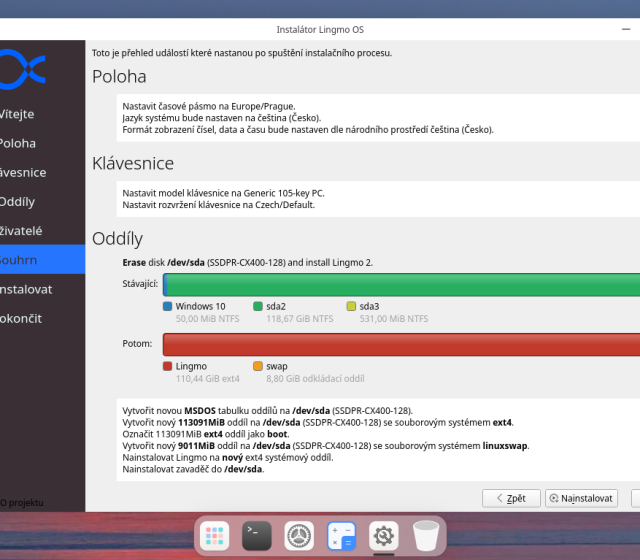The width and height of the screenshot is (640, 560).
Task: Open the app launcher grid in the dock
Action: (214, 537)
